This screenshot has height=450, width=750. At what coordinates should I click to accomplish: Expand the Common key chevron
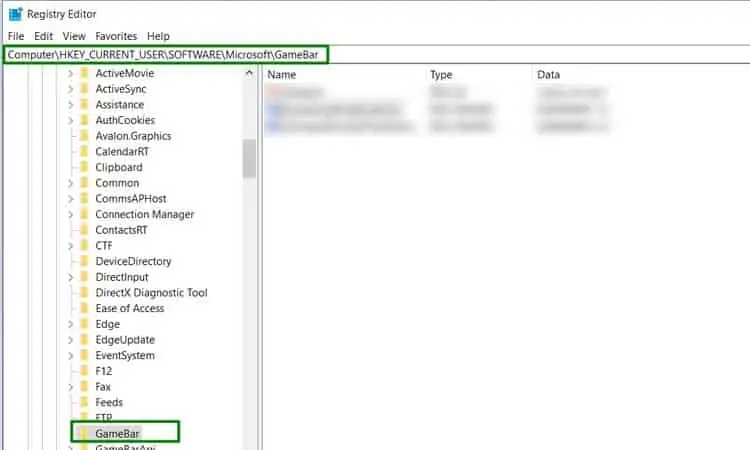pyautogui.click(x=70, y=183)
